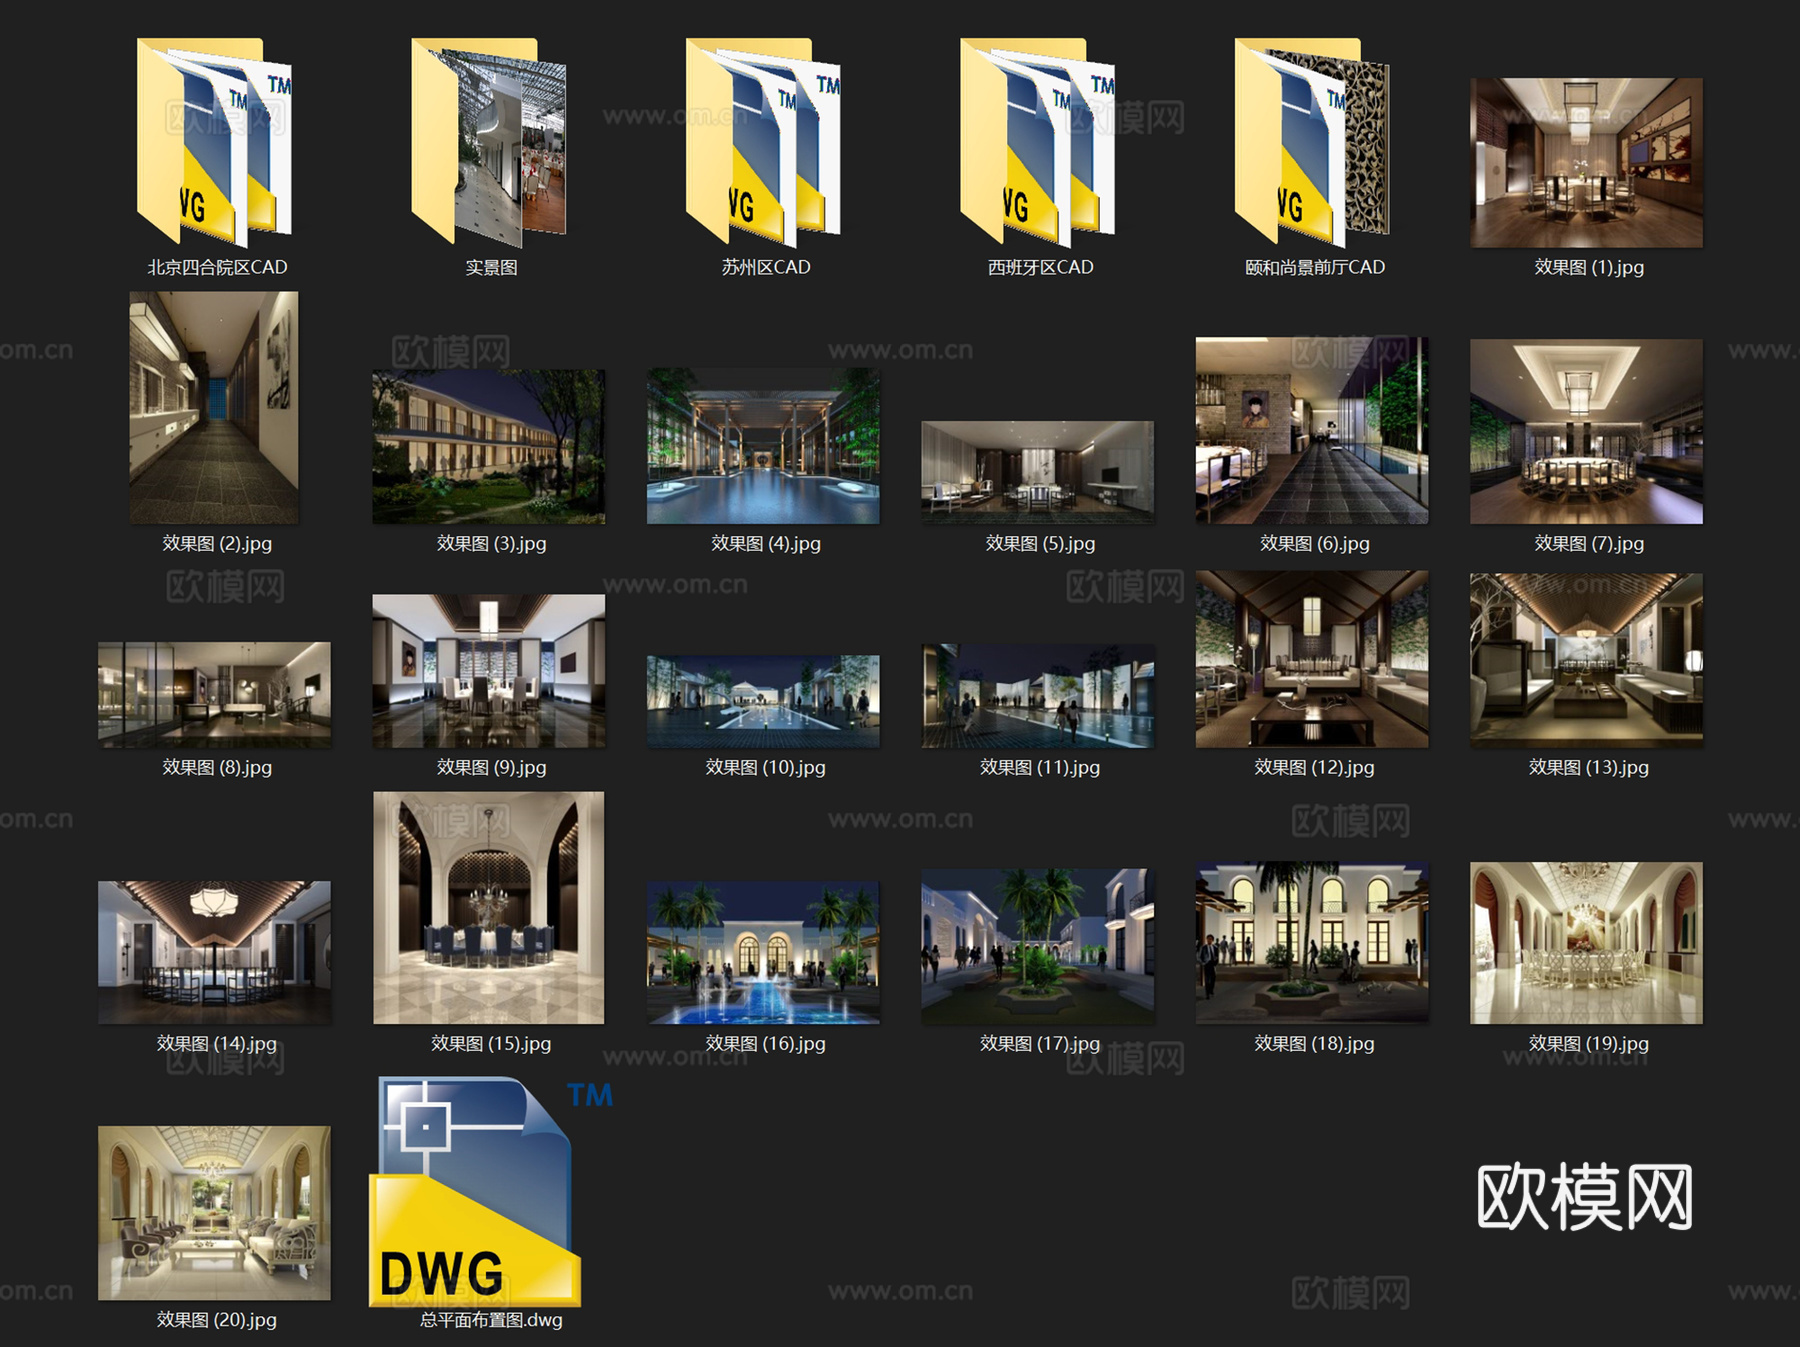Click the 效果图 (11).jpg file name
Screen dimensions: 1800x1347
1040,768
